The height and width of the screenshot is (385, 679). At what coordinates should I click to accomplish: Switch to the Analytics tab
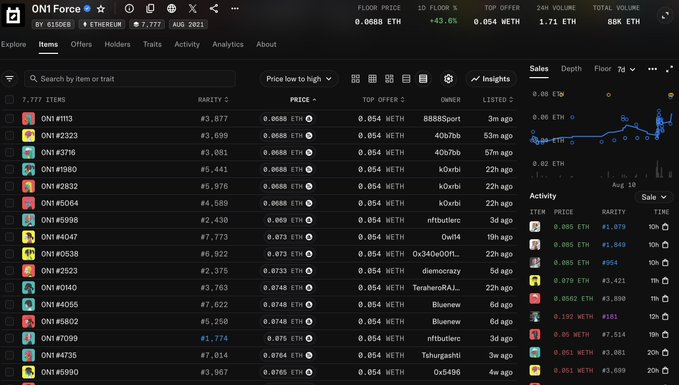pyautogui.click(x=228, y=44)
